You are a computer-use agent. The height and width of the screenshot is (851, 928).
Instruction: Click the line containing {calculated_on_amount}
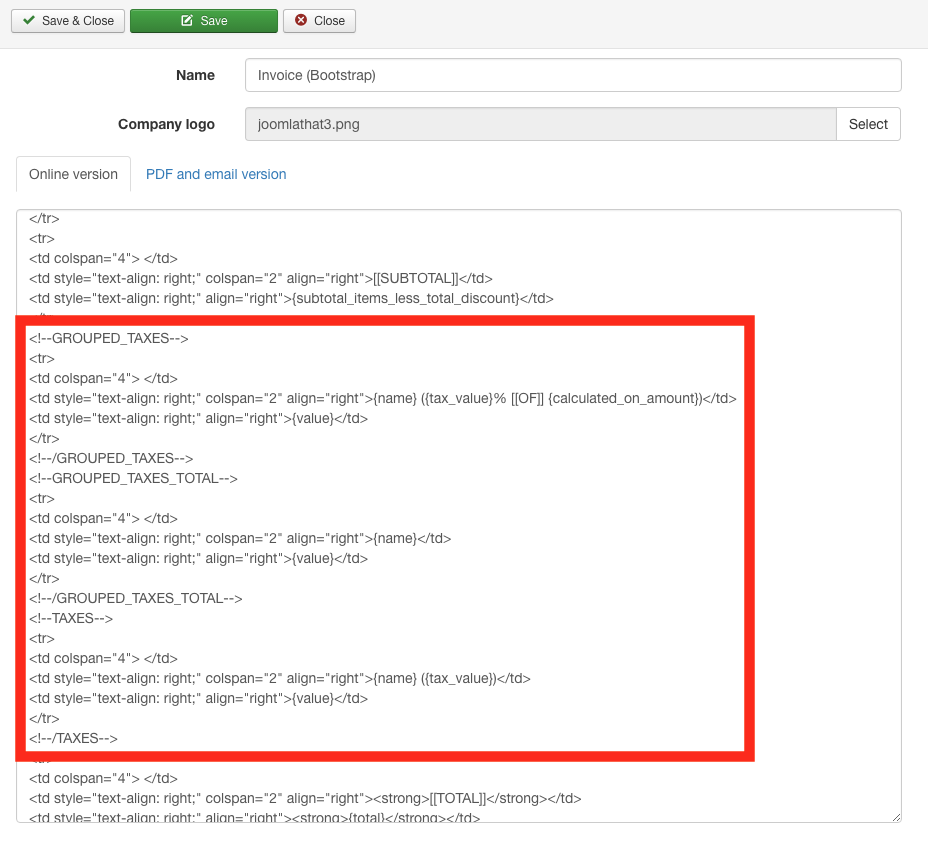coord(382,398)
